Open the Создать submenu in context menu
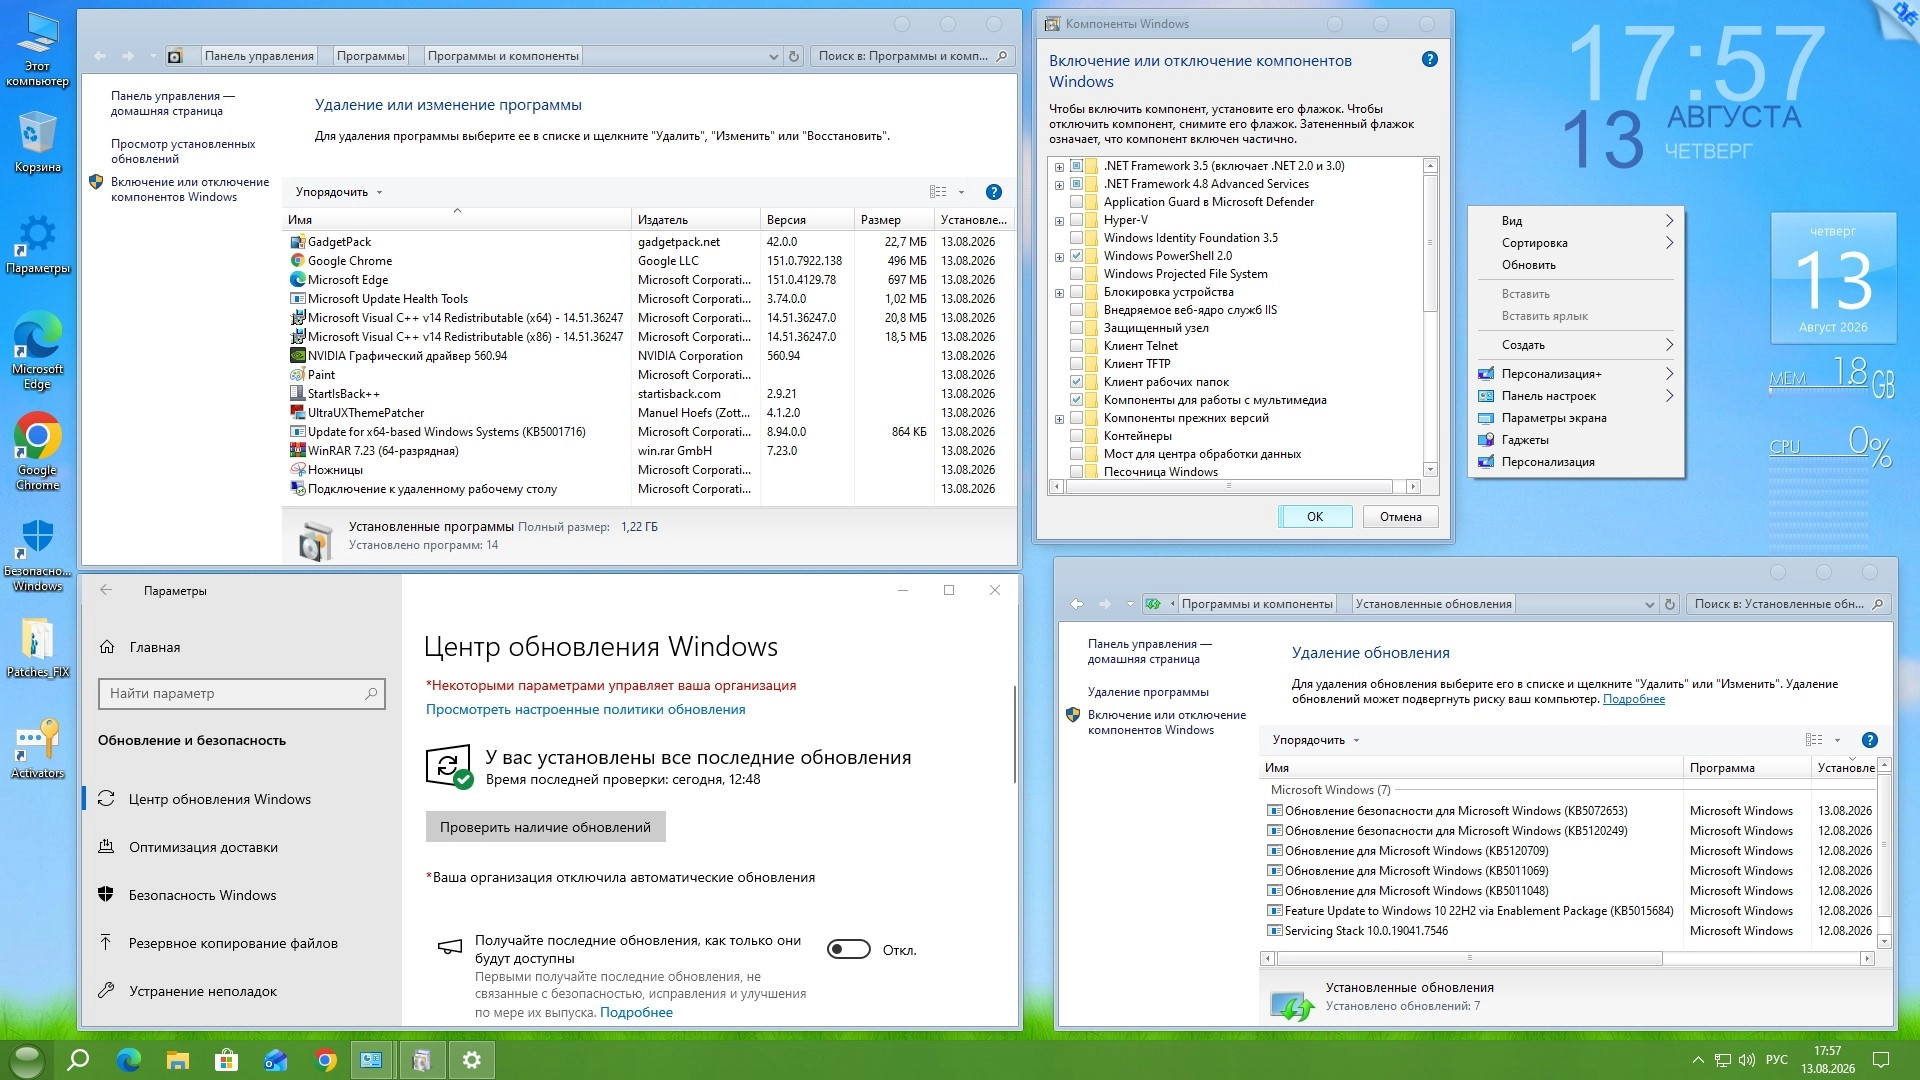1920x1080 pixels. tap(1576, 345)
